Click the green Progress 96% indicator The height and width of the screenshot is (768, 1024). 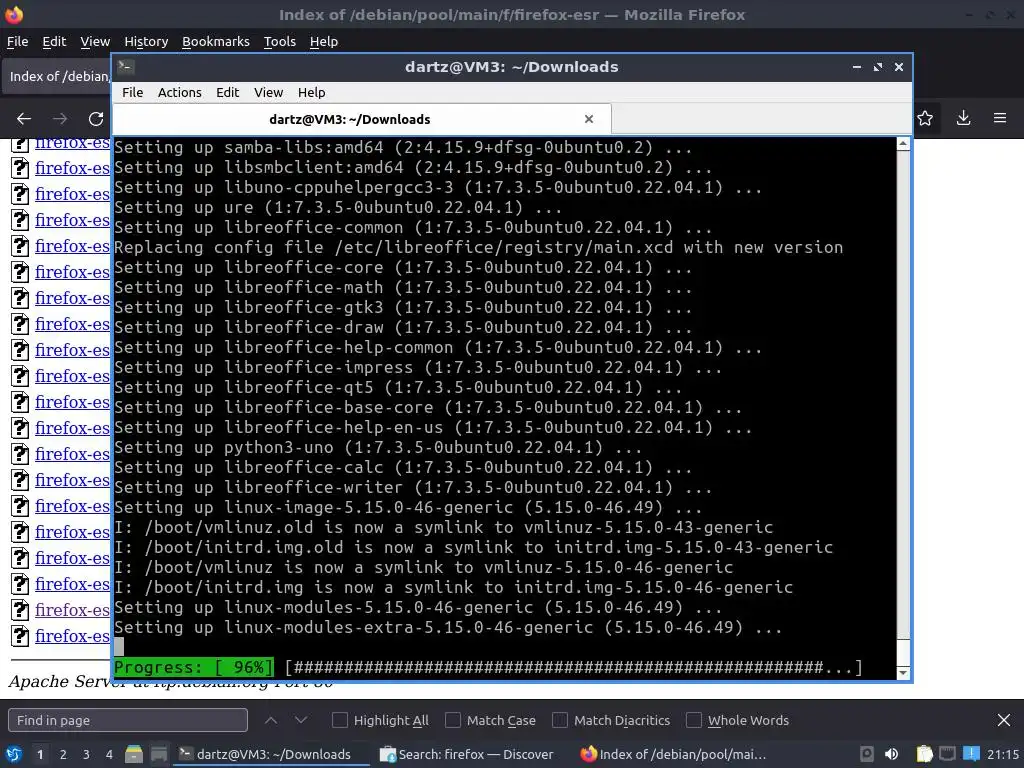point(193,667)
